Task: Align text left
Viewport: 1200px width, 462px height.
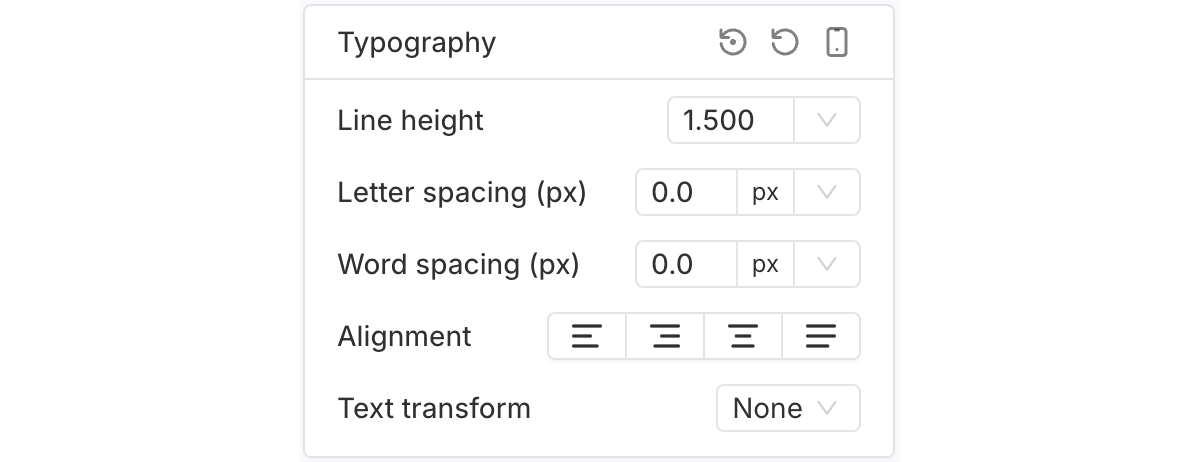Action: (587, 337)
